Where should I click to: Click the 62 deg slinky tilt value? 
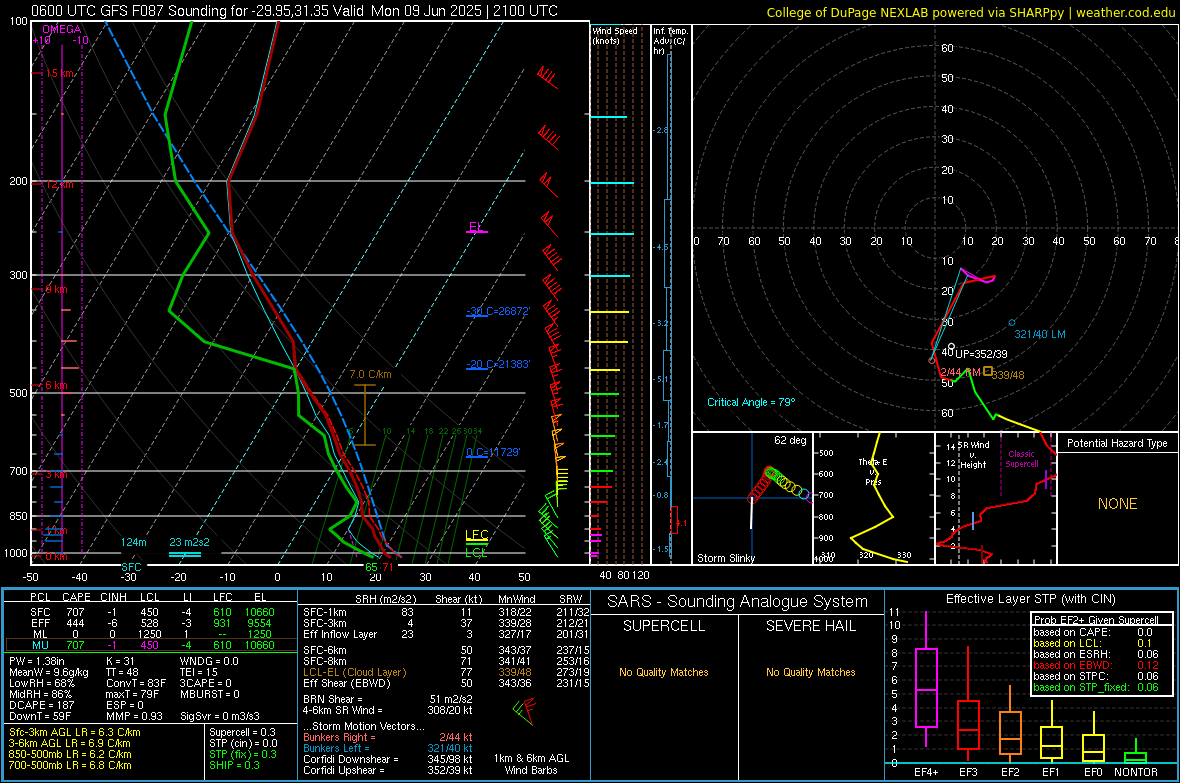790,440
